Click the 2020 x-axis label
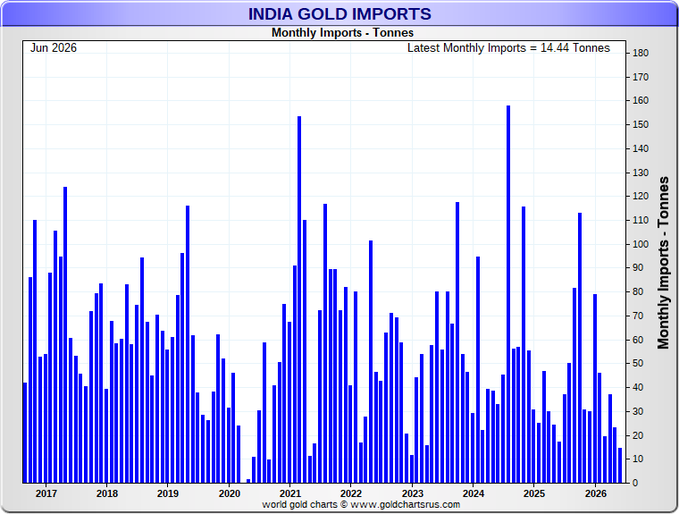Screen dimensions: 679x514 coord(229,494)
